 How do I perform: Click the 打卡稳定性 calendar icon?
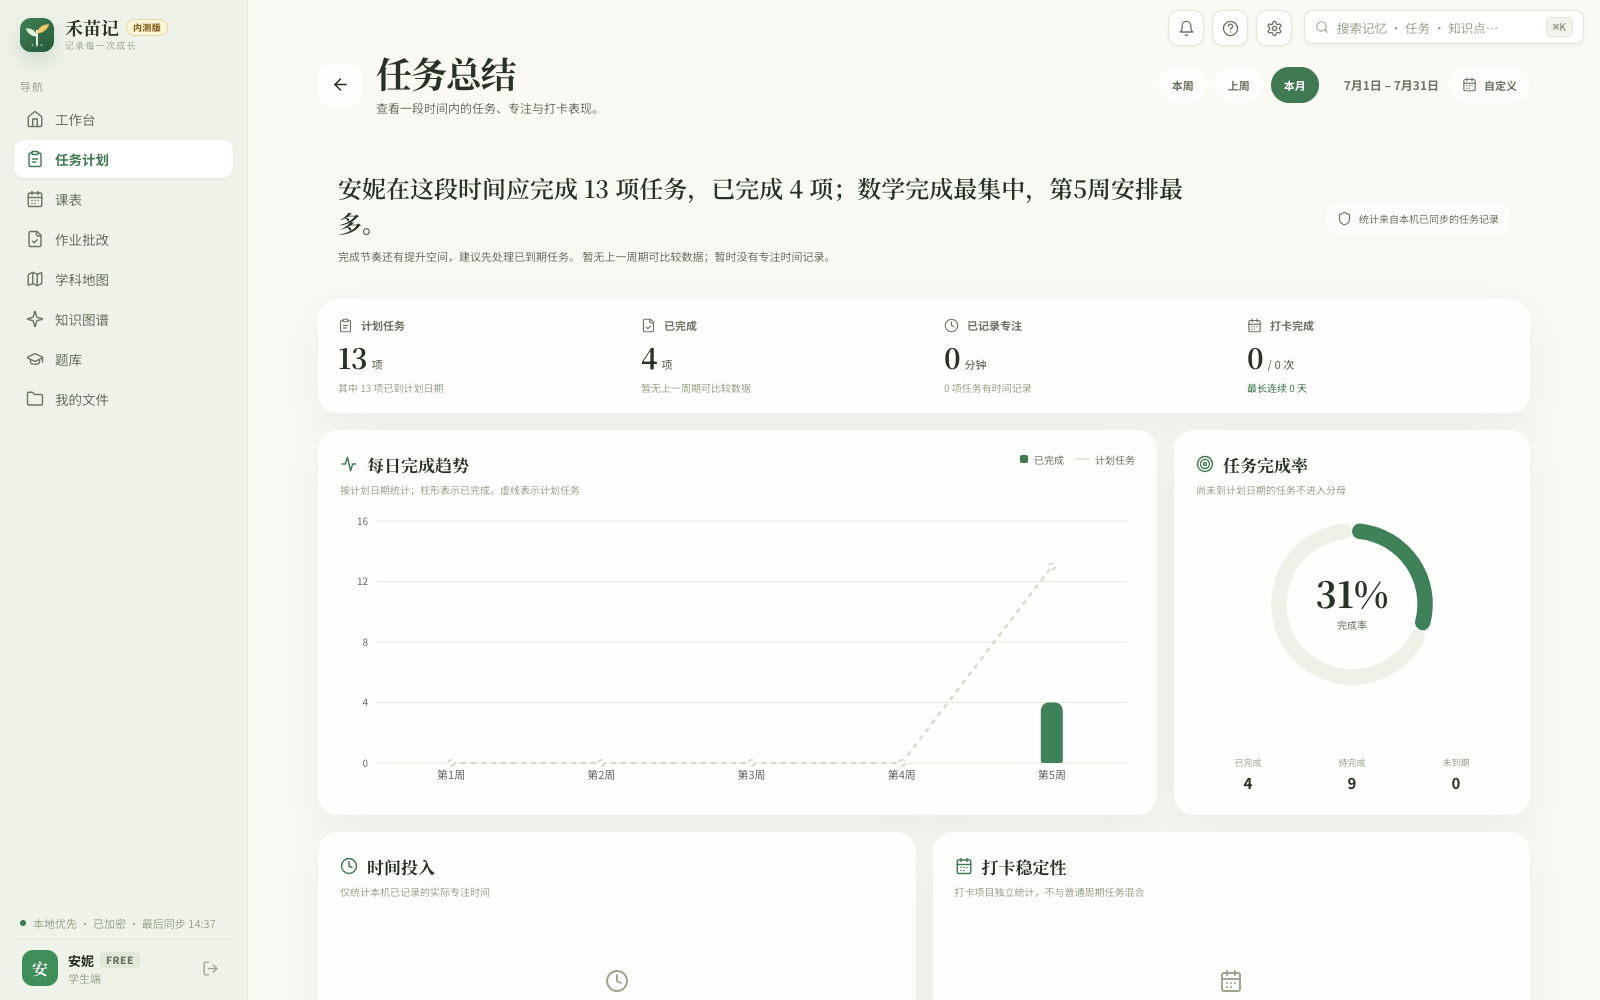[964, 866]
